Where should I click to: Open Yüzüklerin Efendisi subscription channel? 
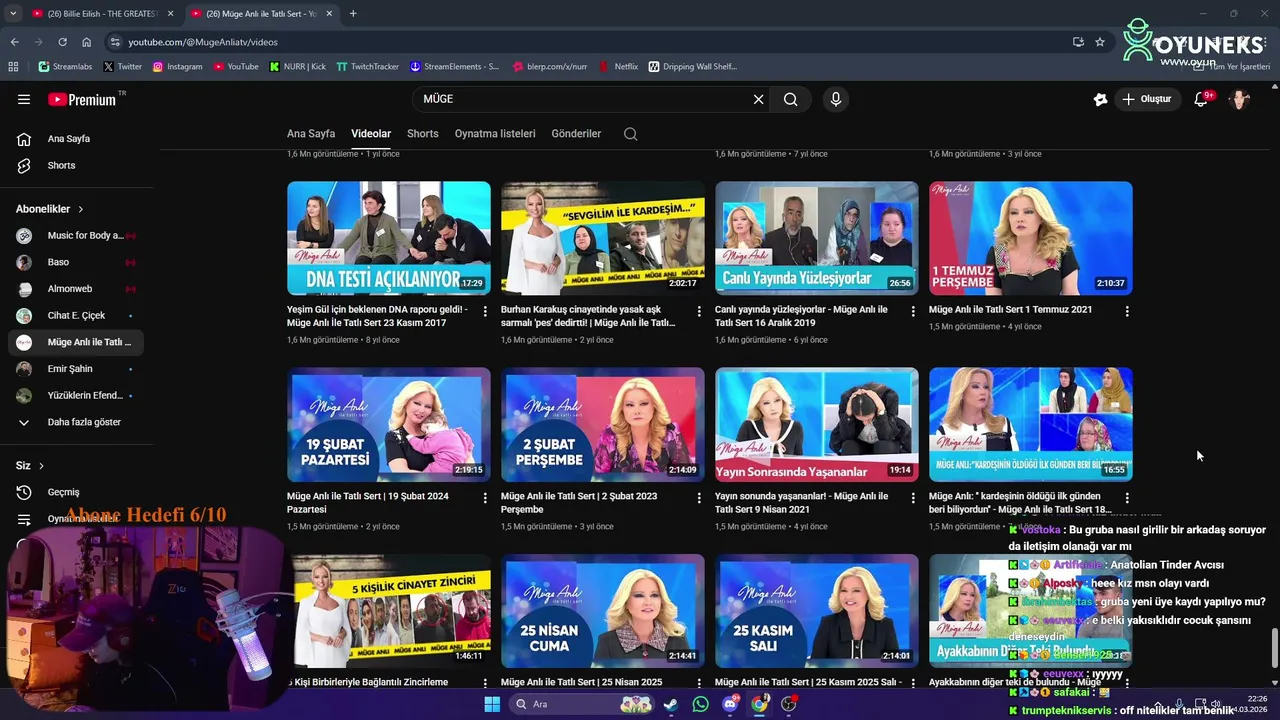(76, 396)
